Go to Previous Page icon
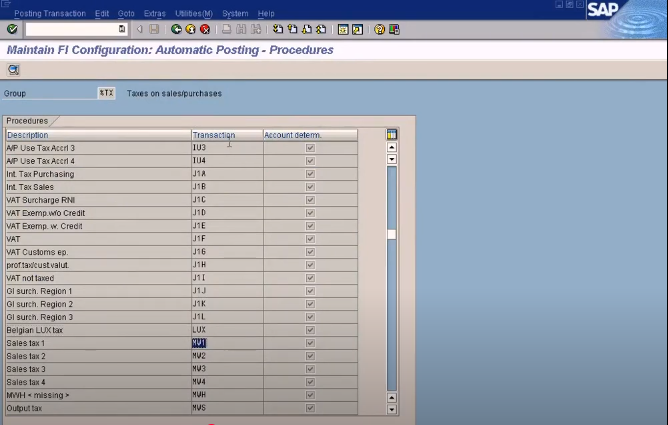The width and height of the screenshot is (668, 425). tap(292, 29)
